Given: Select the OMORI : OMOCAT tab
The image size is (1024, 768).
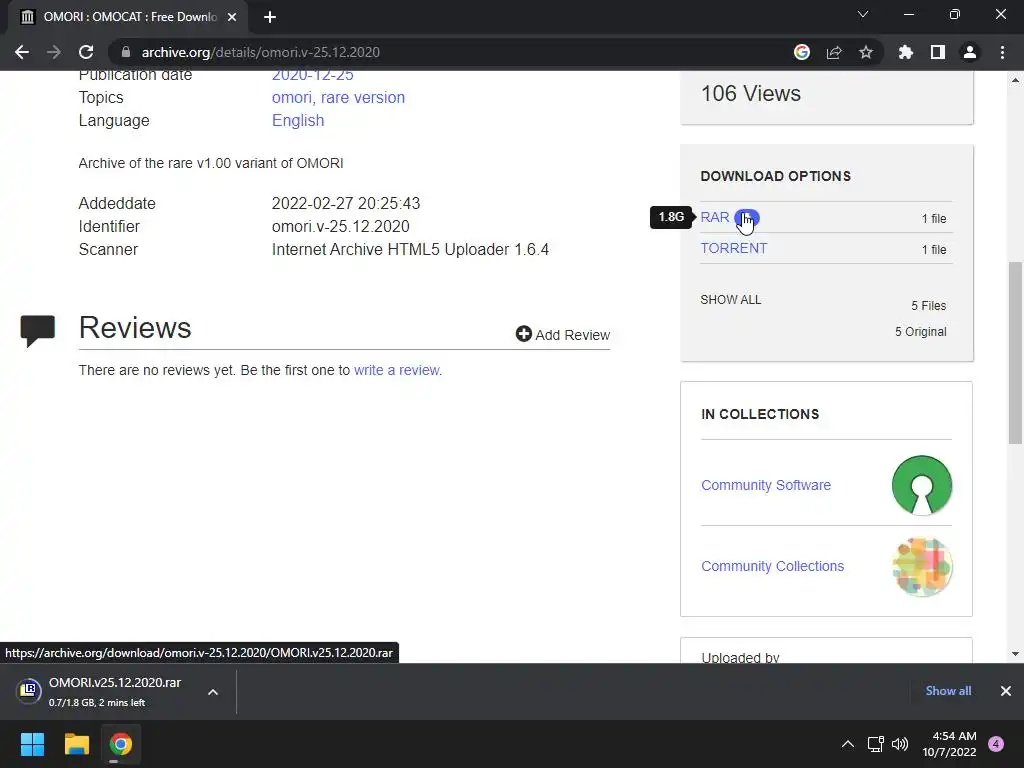Looking at the screenshot, I should point(127,17).
